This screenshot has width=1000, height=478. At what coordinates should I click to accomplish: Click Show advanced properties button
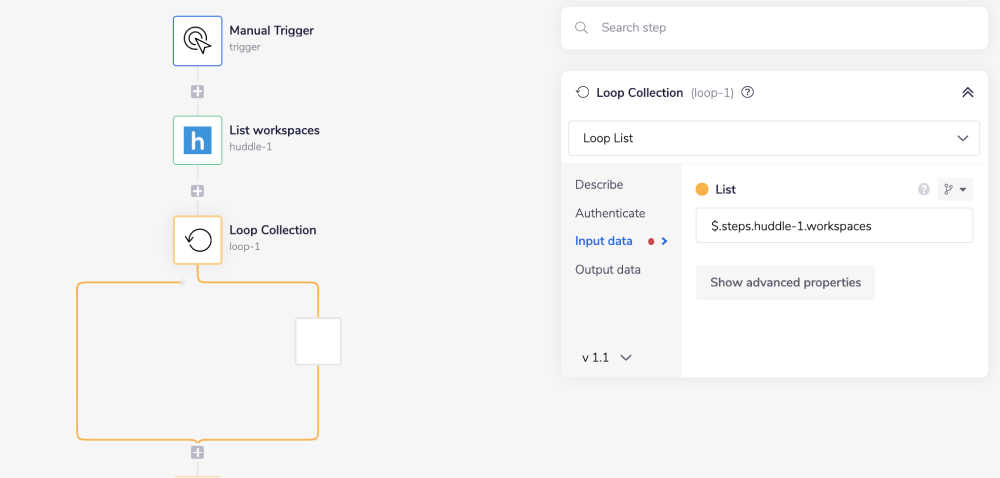tap(785, 283)
